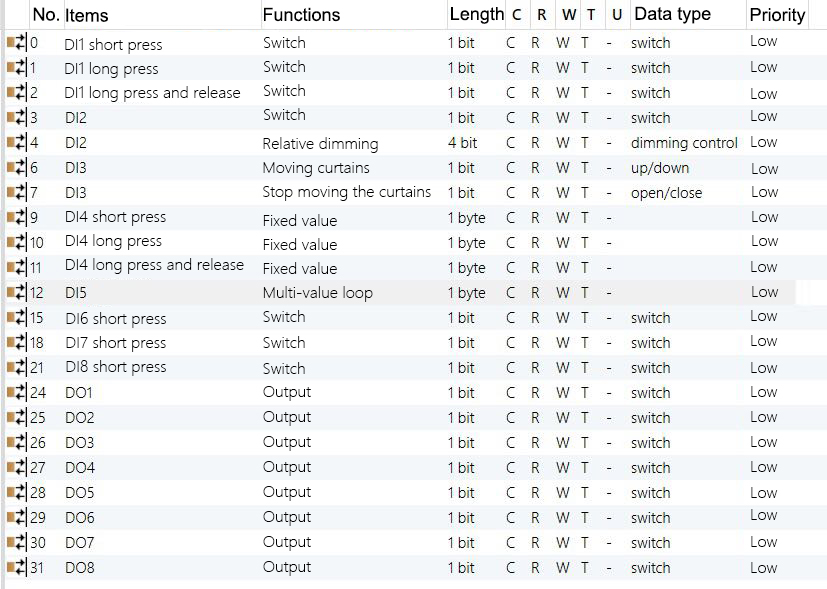Image resolution: width=827 pixels, height=589 pixels.
Task: Click the object icon for row 9
Action: [x=17, y=218]
